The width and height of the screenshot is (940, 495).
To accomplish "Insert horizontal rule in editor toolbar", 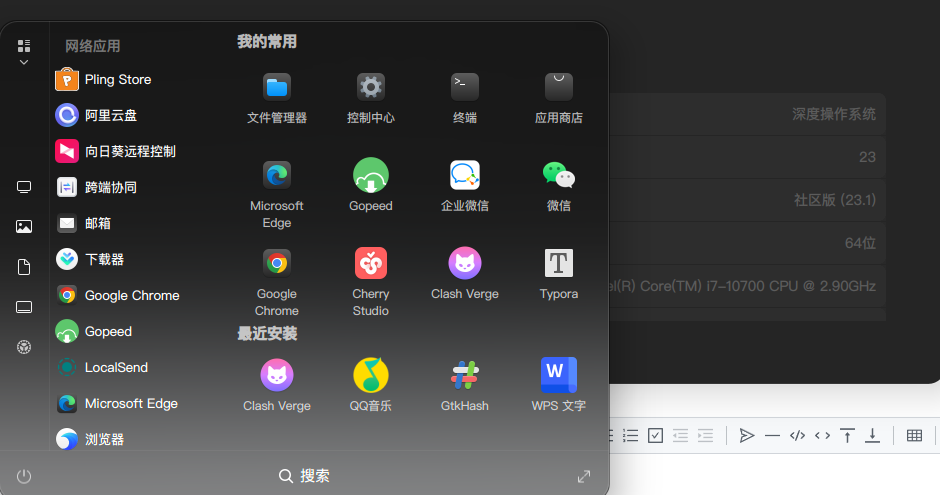I will coord(772,436).
